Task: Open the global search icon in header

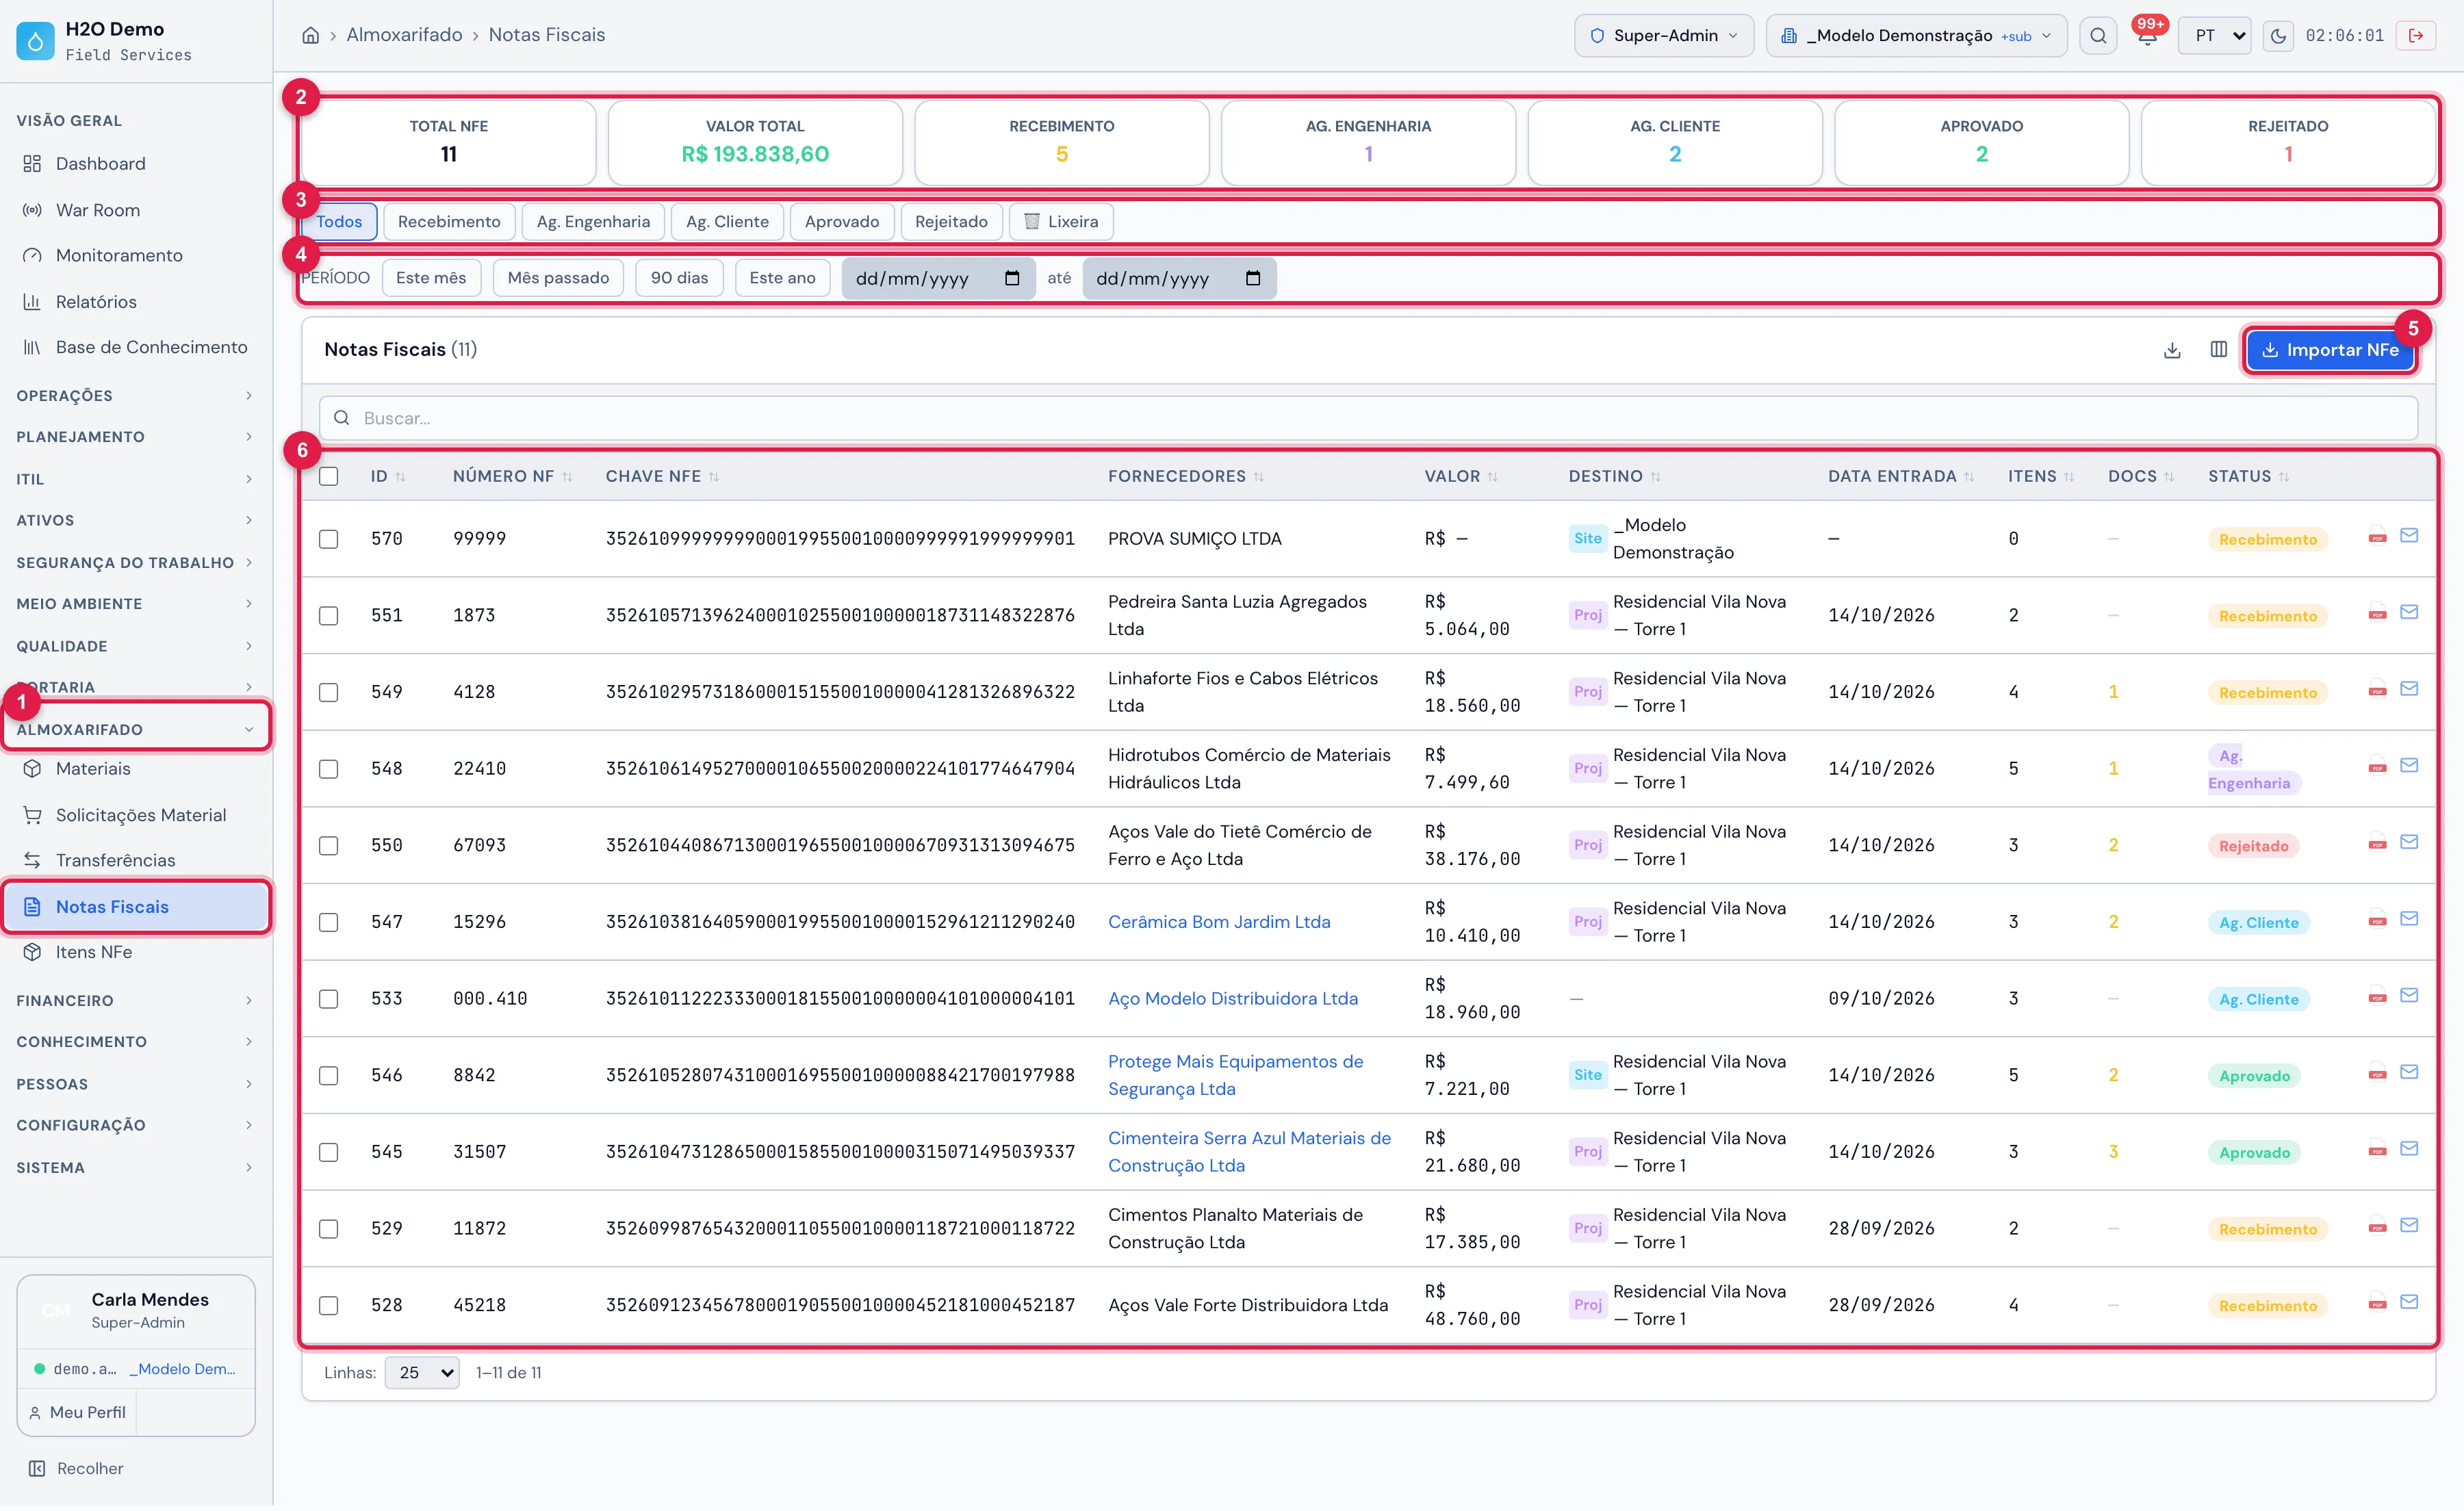Action: [2098, 35]
